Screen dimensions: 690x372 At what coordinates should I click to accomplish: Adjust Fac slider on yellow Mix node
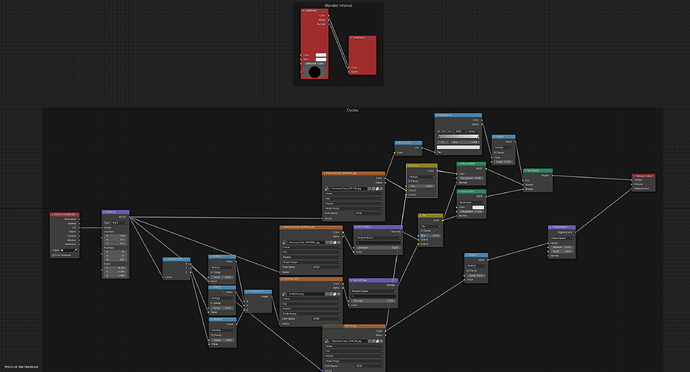[x=431, y=236]
